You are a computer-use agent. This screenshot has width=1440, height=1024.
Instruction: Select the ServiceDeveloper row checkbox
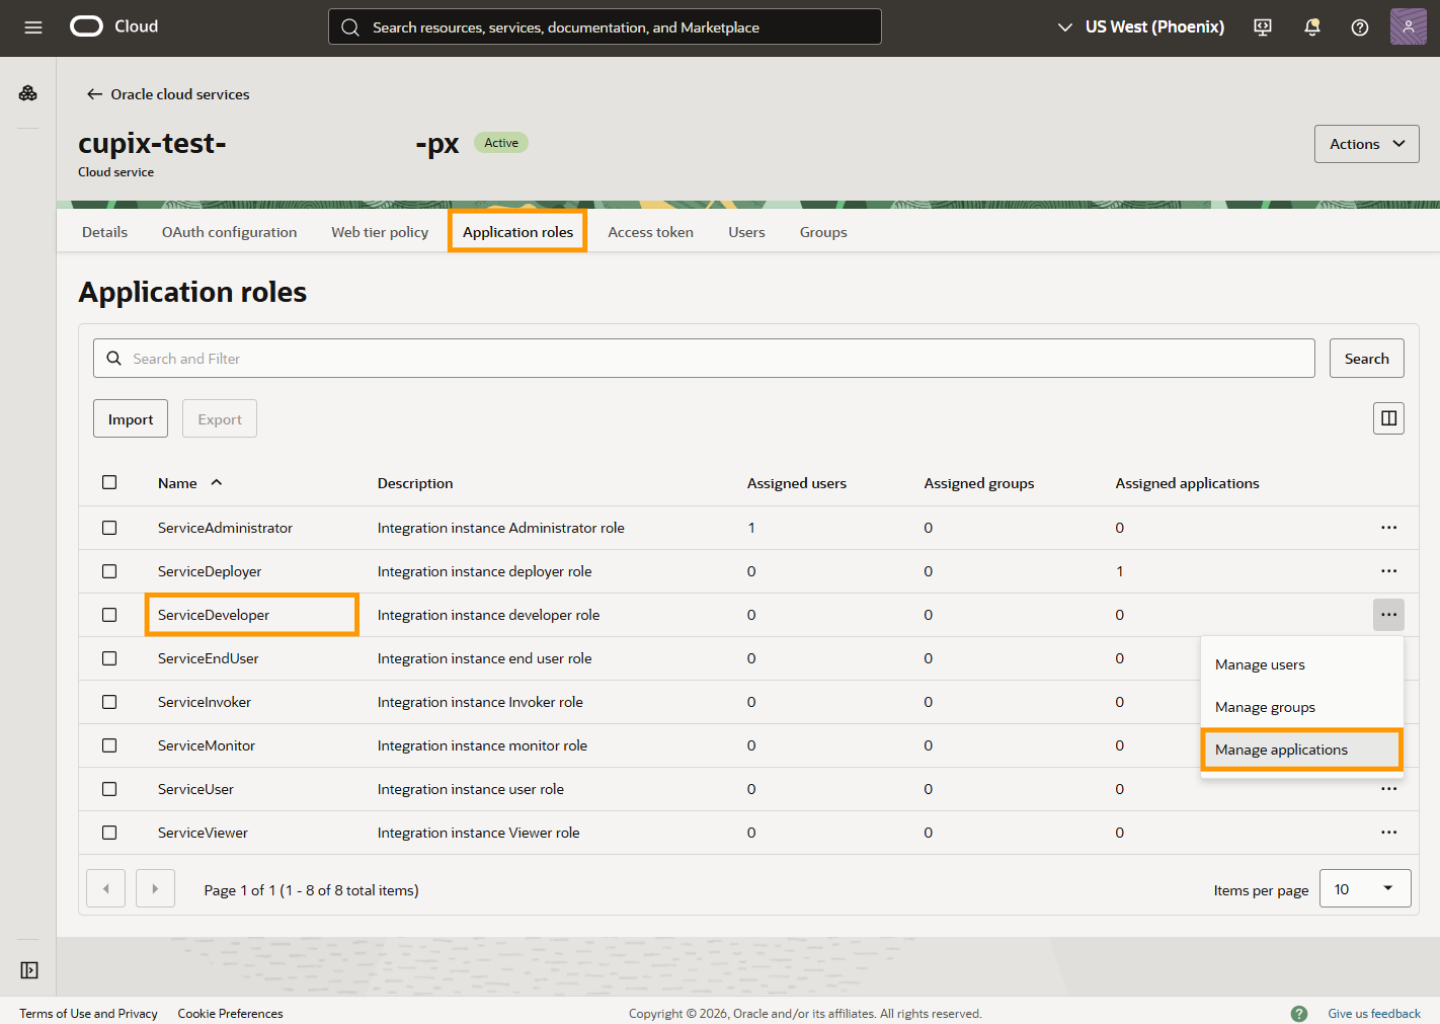click(x=110, y=615)
